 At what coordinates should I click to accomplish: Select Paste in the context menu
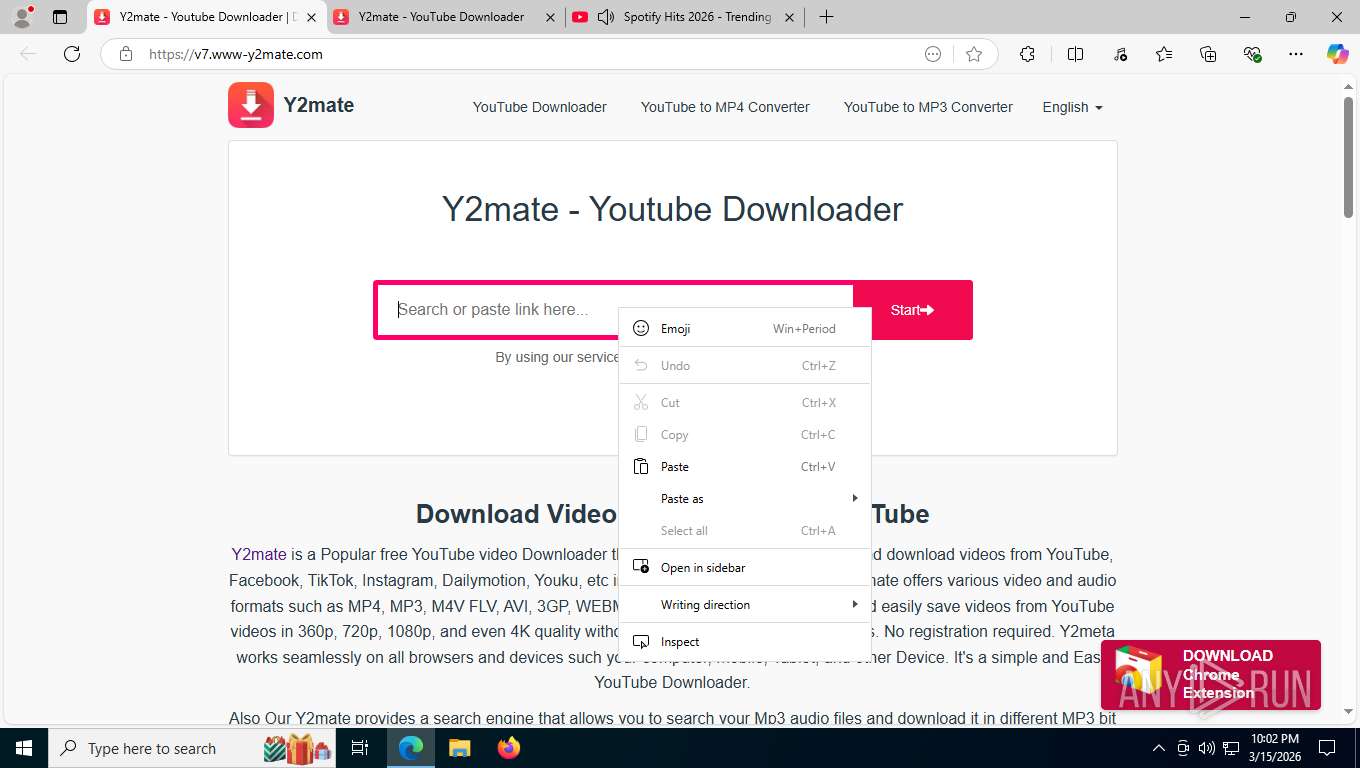point(745,466)
